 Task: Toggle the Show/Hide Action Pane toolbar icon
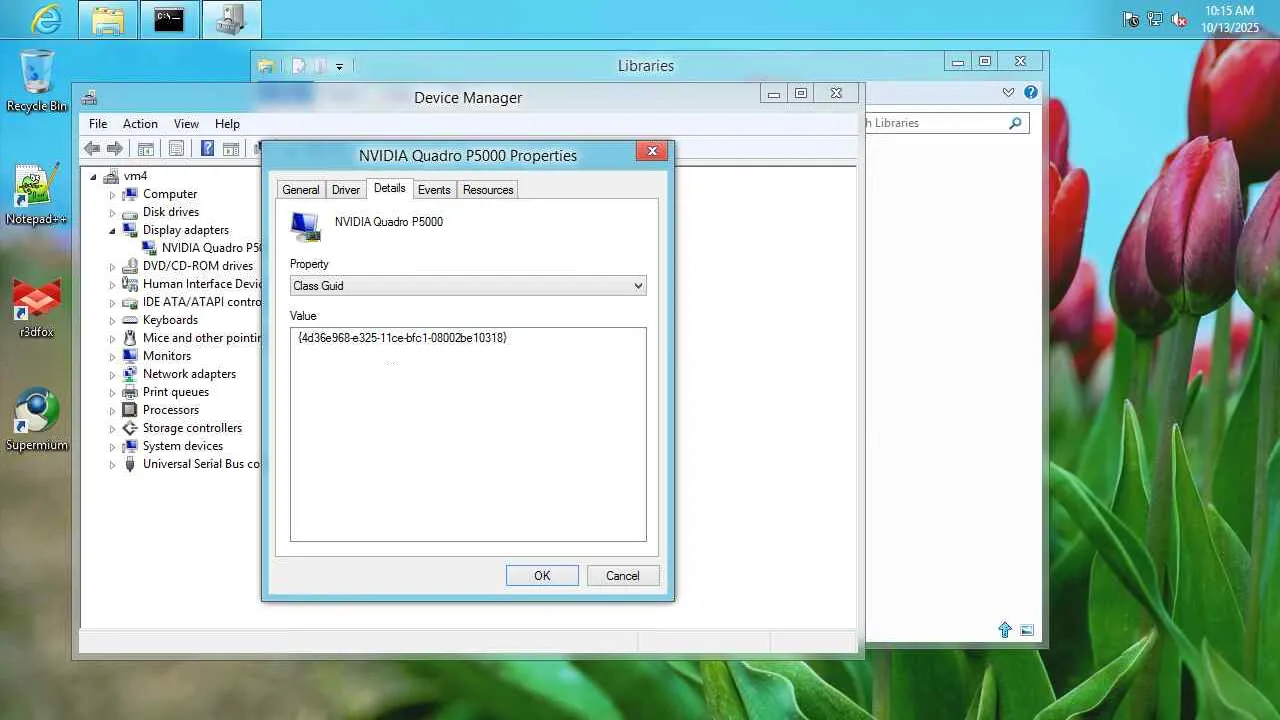click(x=231, y=149)
